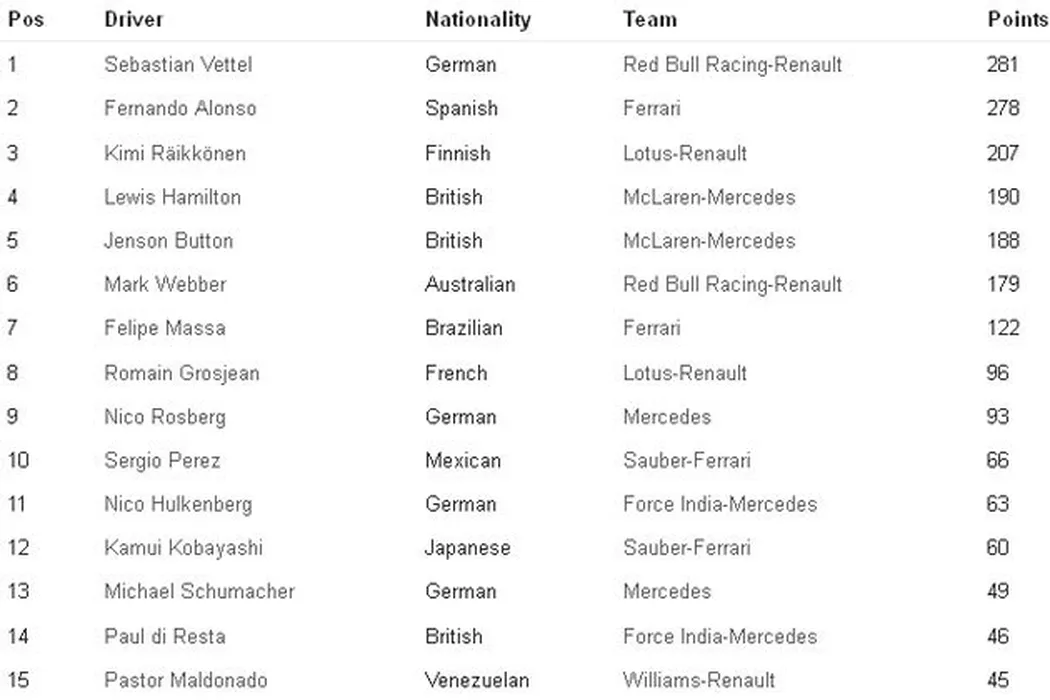Select the Fernando Alonso driver name
The image size is (1050, 700).
(x=180, y=108)
